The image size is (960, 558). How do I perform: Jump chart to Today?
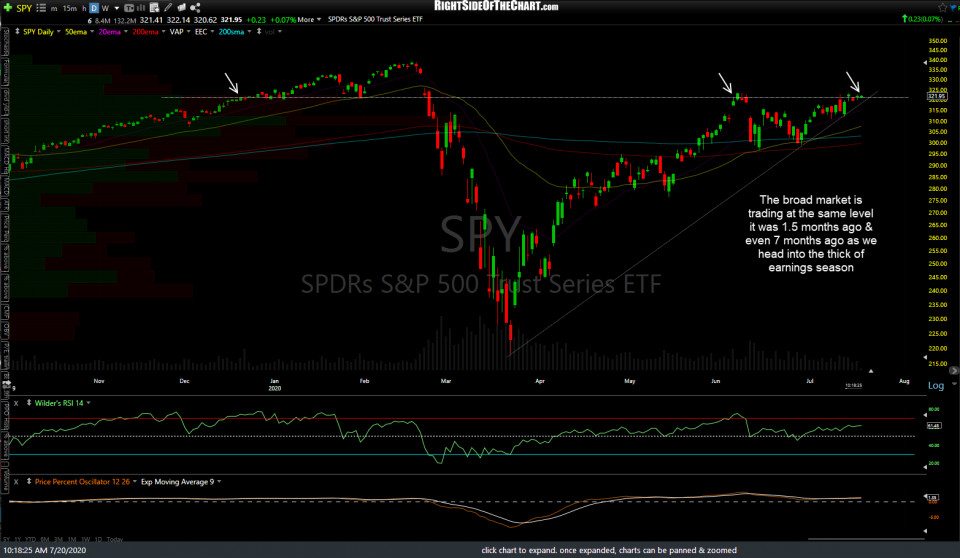click(115, 539)
